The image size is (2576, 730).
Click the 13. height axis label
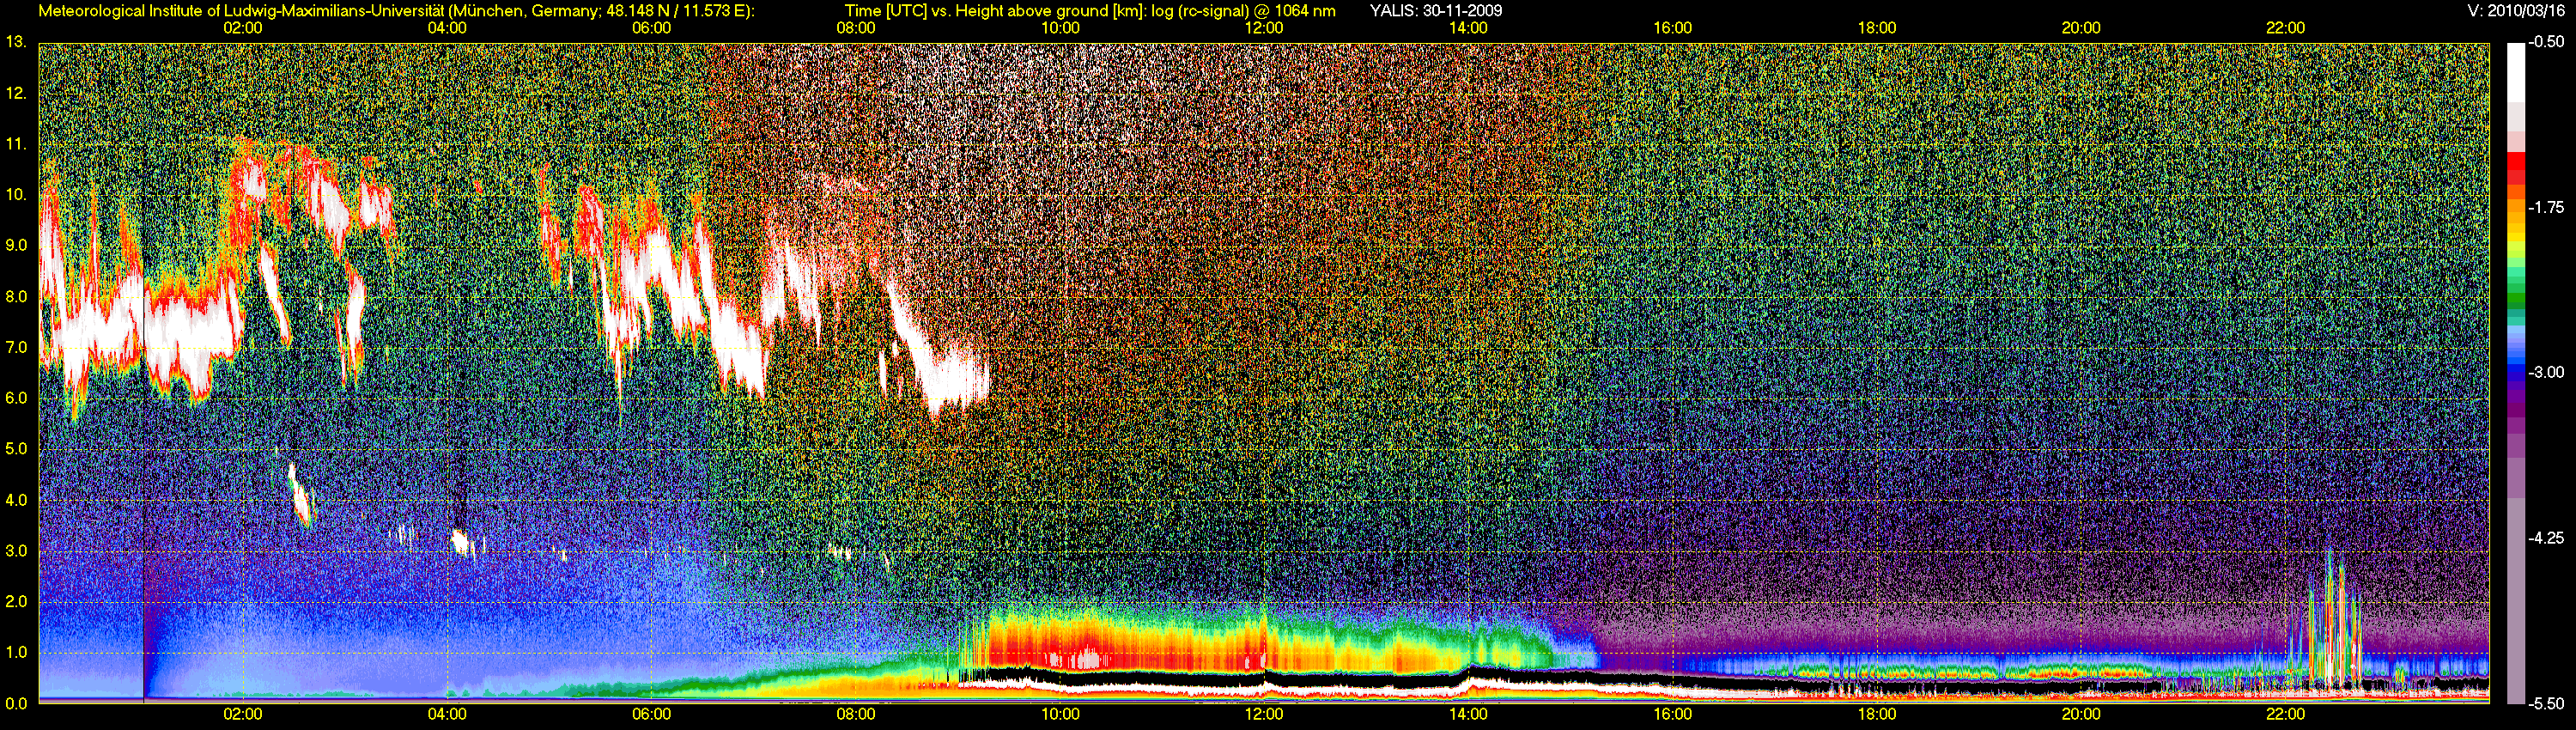coord(15,42)
